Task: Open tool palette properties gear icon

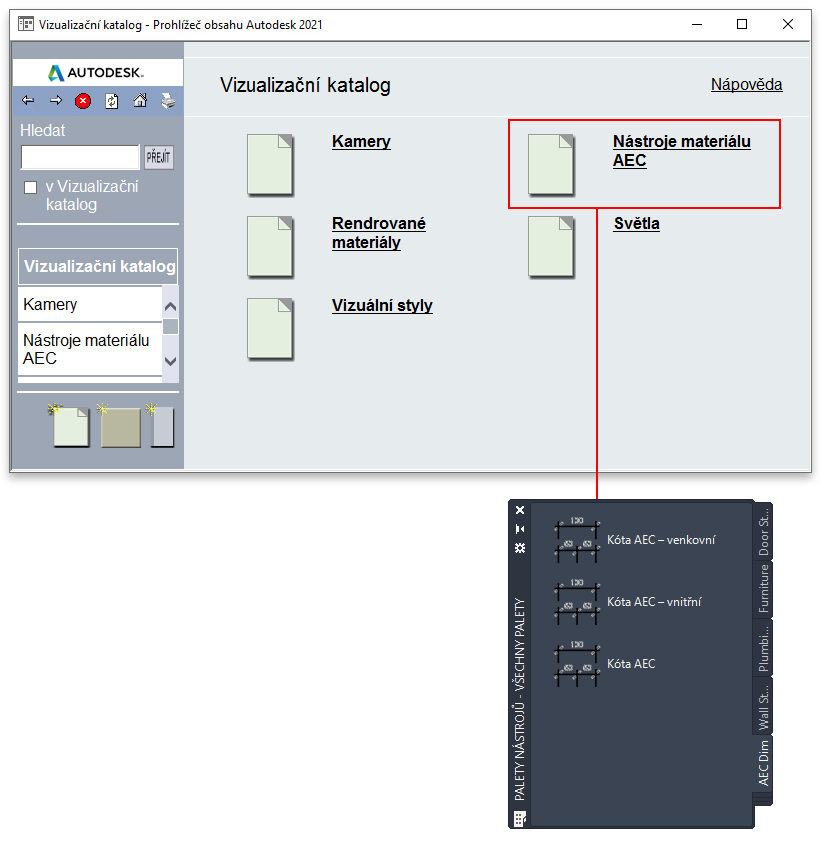Action: tap(520, 548)
